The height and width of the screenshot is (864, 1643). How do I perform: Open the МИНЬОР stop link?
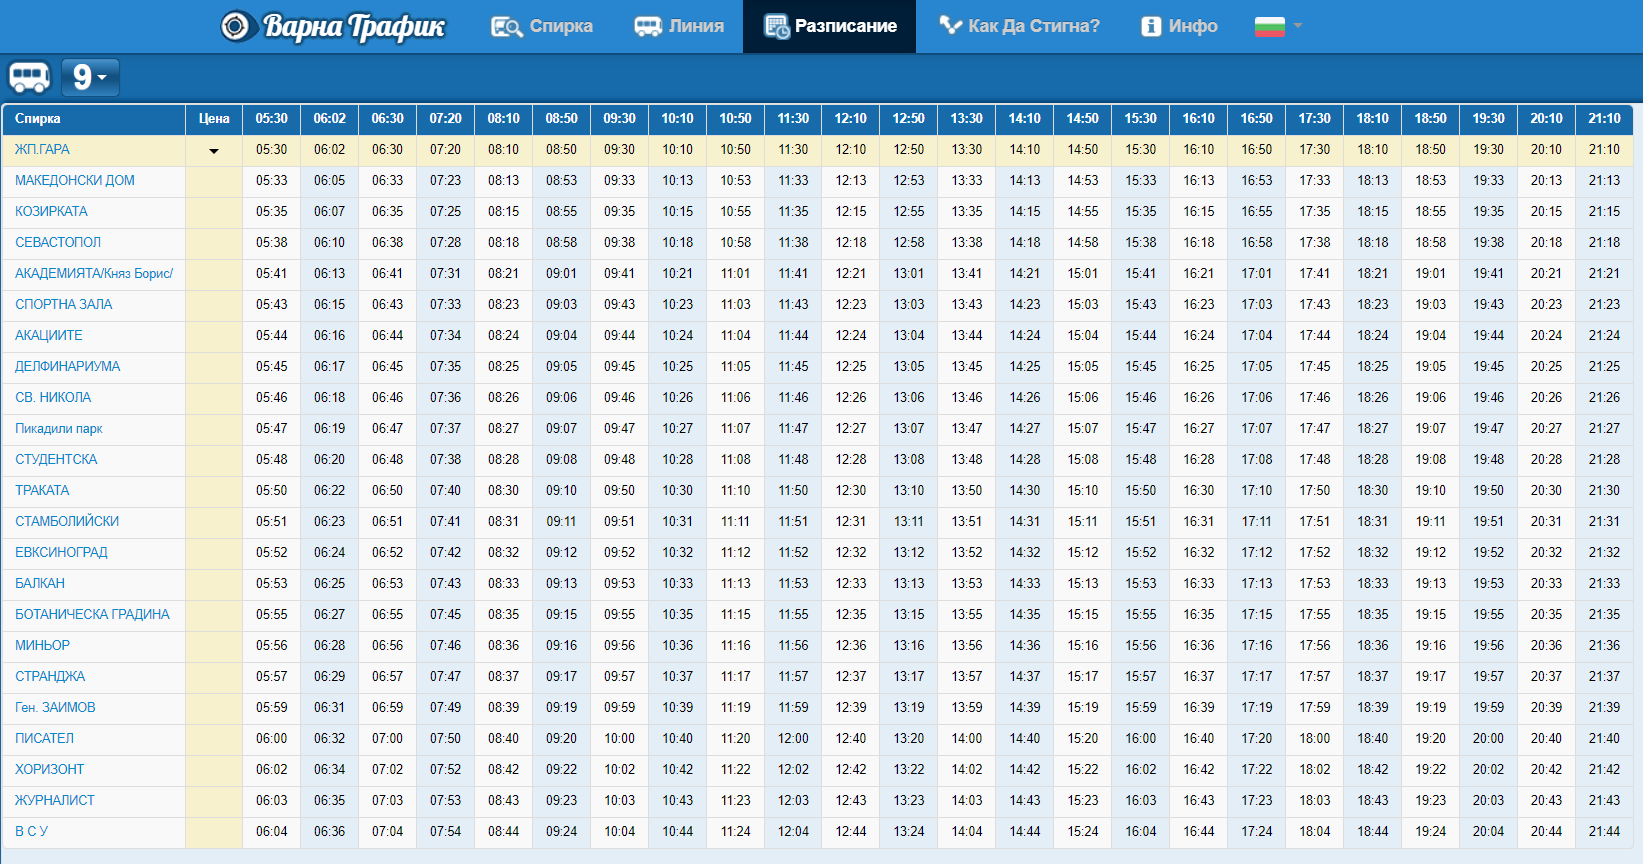pyautogui.click(x=42, y=645)
